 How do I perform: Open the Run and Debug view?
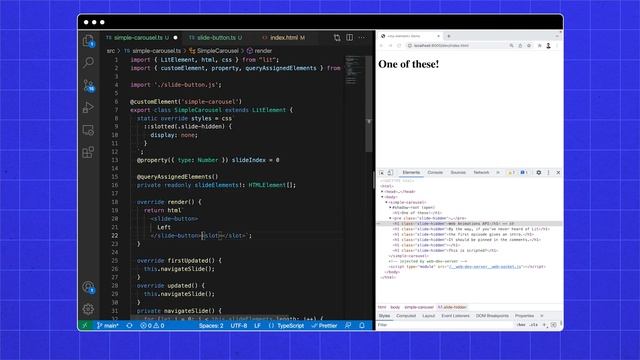(88, 107)
